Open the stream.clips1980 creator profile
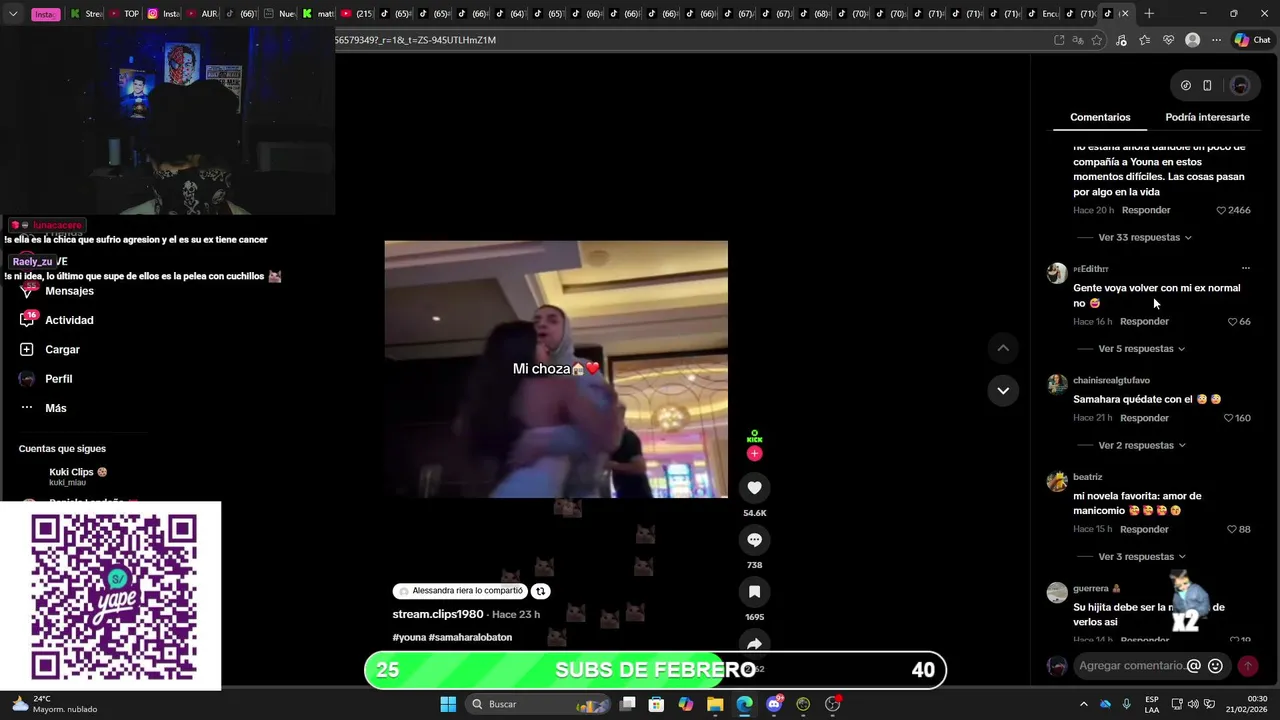This screenshot has height=720, width=1280. pyautogui.click(x=438, y=614)
